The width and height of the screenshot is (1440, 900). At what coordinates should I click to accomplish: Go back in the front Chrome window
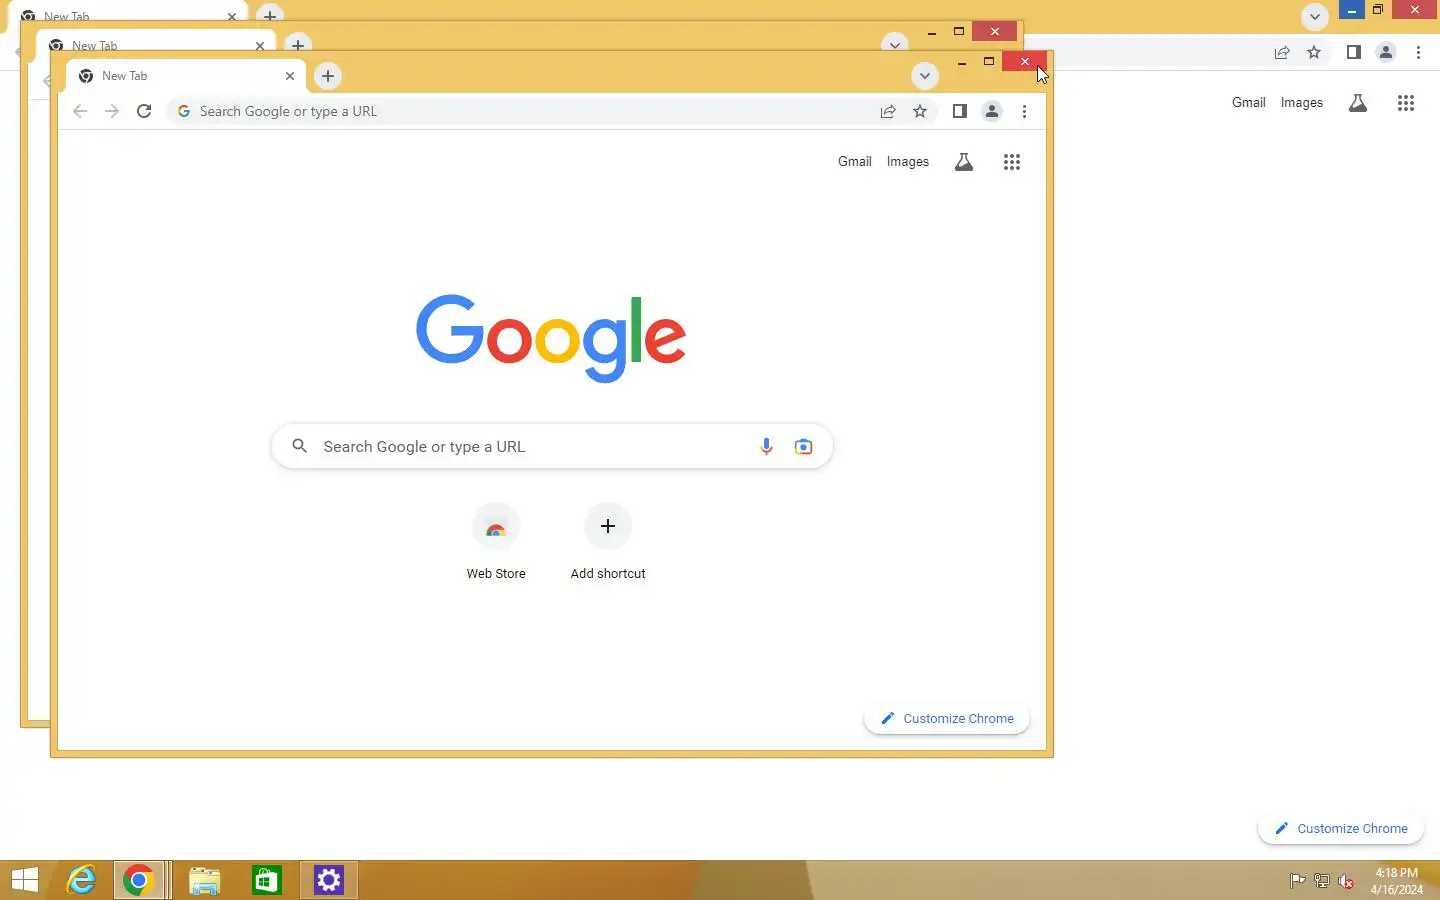[x=80, y=111]
